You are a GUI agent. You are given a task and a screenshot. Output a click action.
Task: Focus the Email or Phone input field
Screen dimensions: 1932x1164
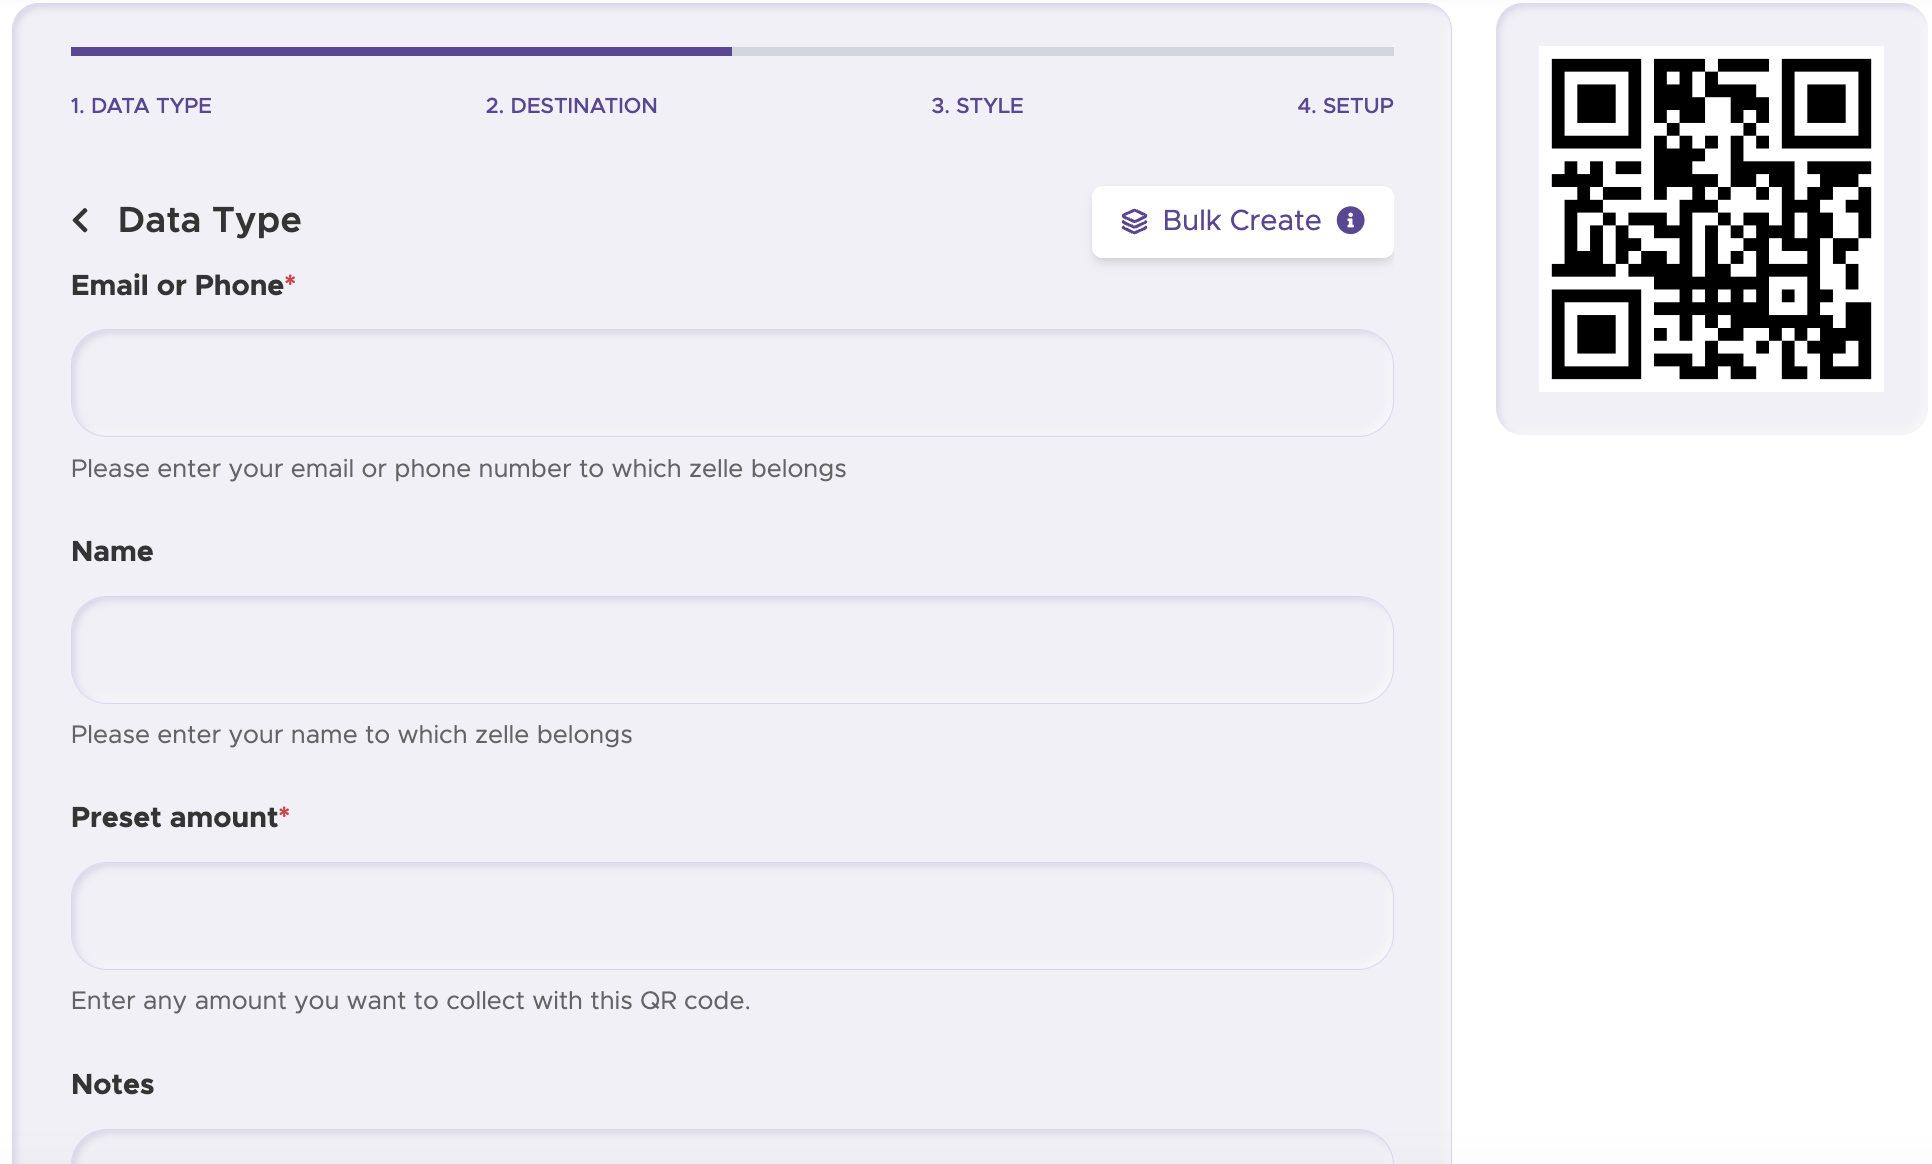pyautogui.click(x=732, y=383)
